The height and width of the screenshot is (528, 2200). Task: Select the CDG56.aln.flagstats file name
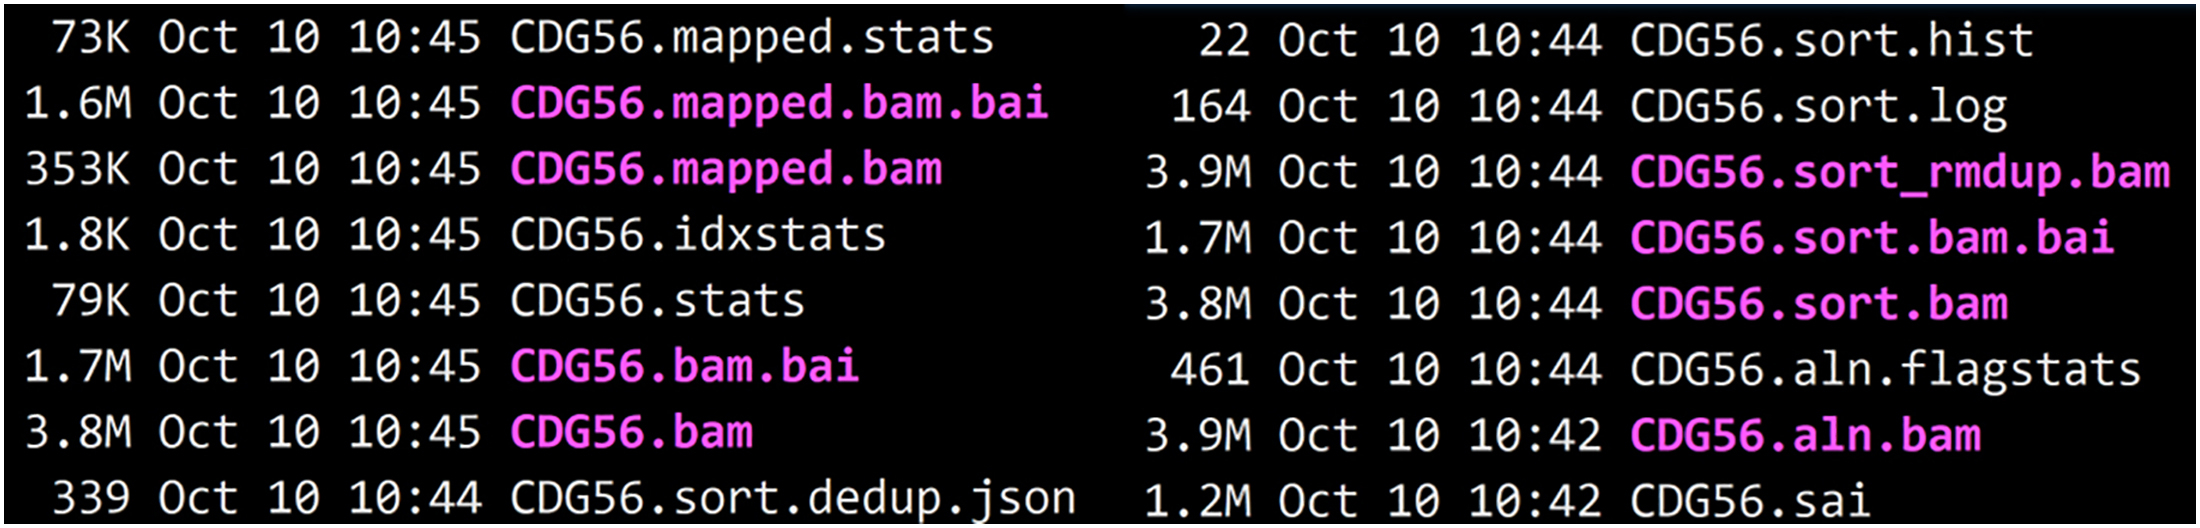[x=1885, y=371]
